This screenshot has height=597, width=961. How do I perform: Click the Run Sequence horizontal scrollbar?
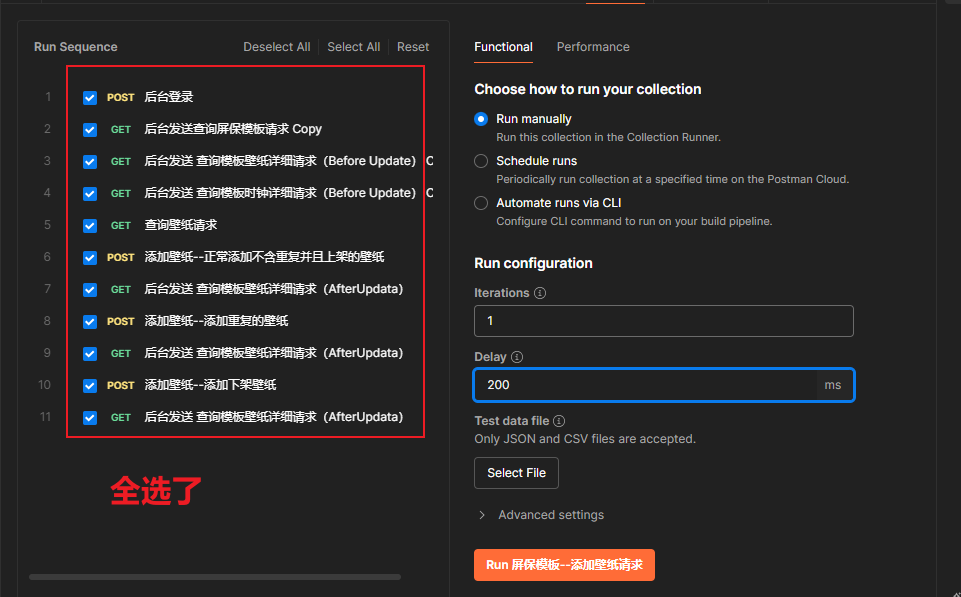click(x=215, y=577)
